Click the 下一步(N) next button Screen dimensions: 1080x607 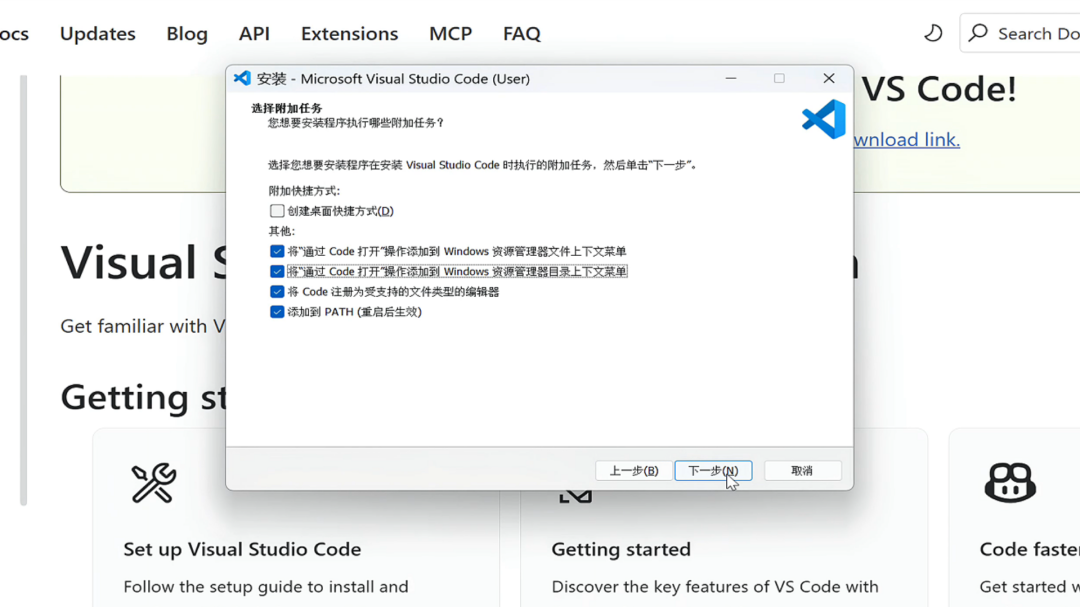(x=713, y=471)
